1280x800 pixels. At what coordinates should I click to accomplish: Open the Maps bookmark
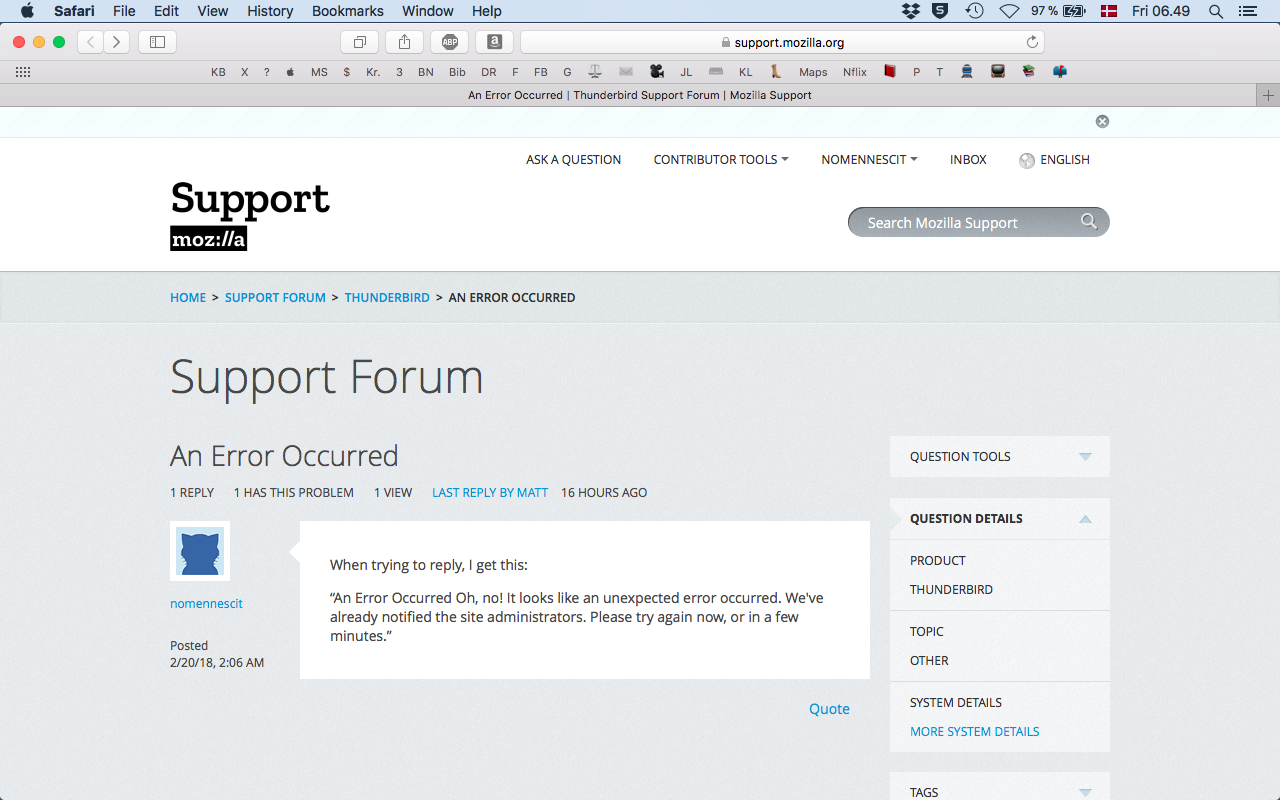pyautogui.click(x=813, y=72)
